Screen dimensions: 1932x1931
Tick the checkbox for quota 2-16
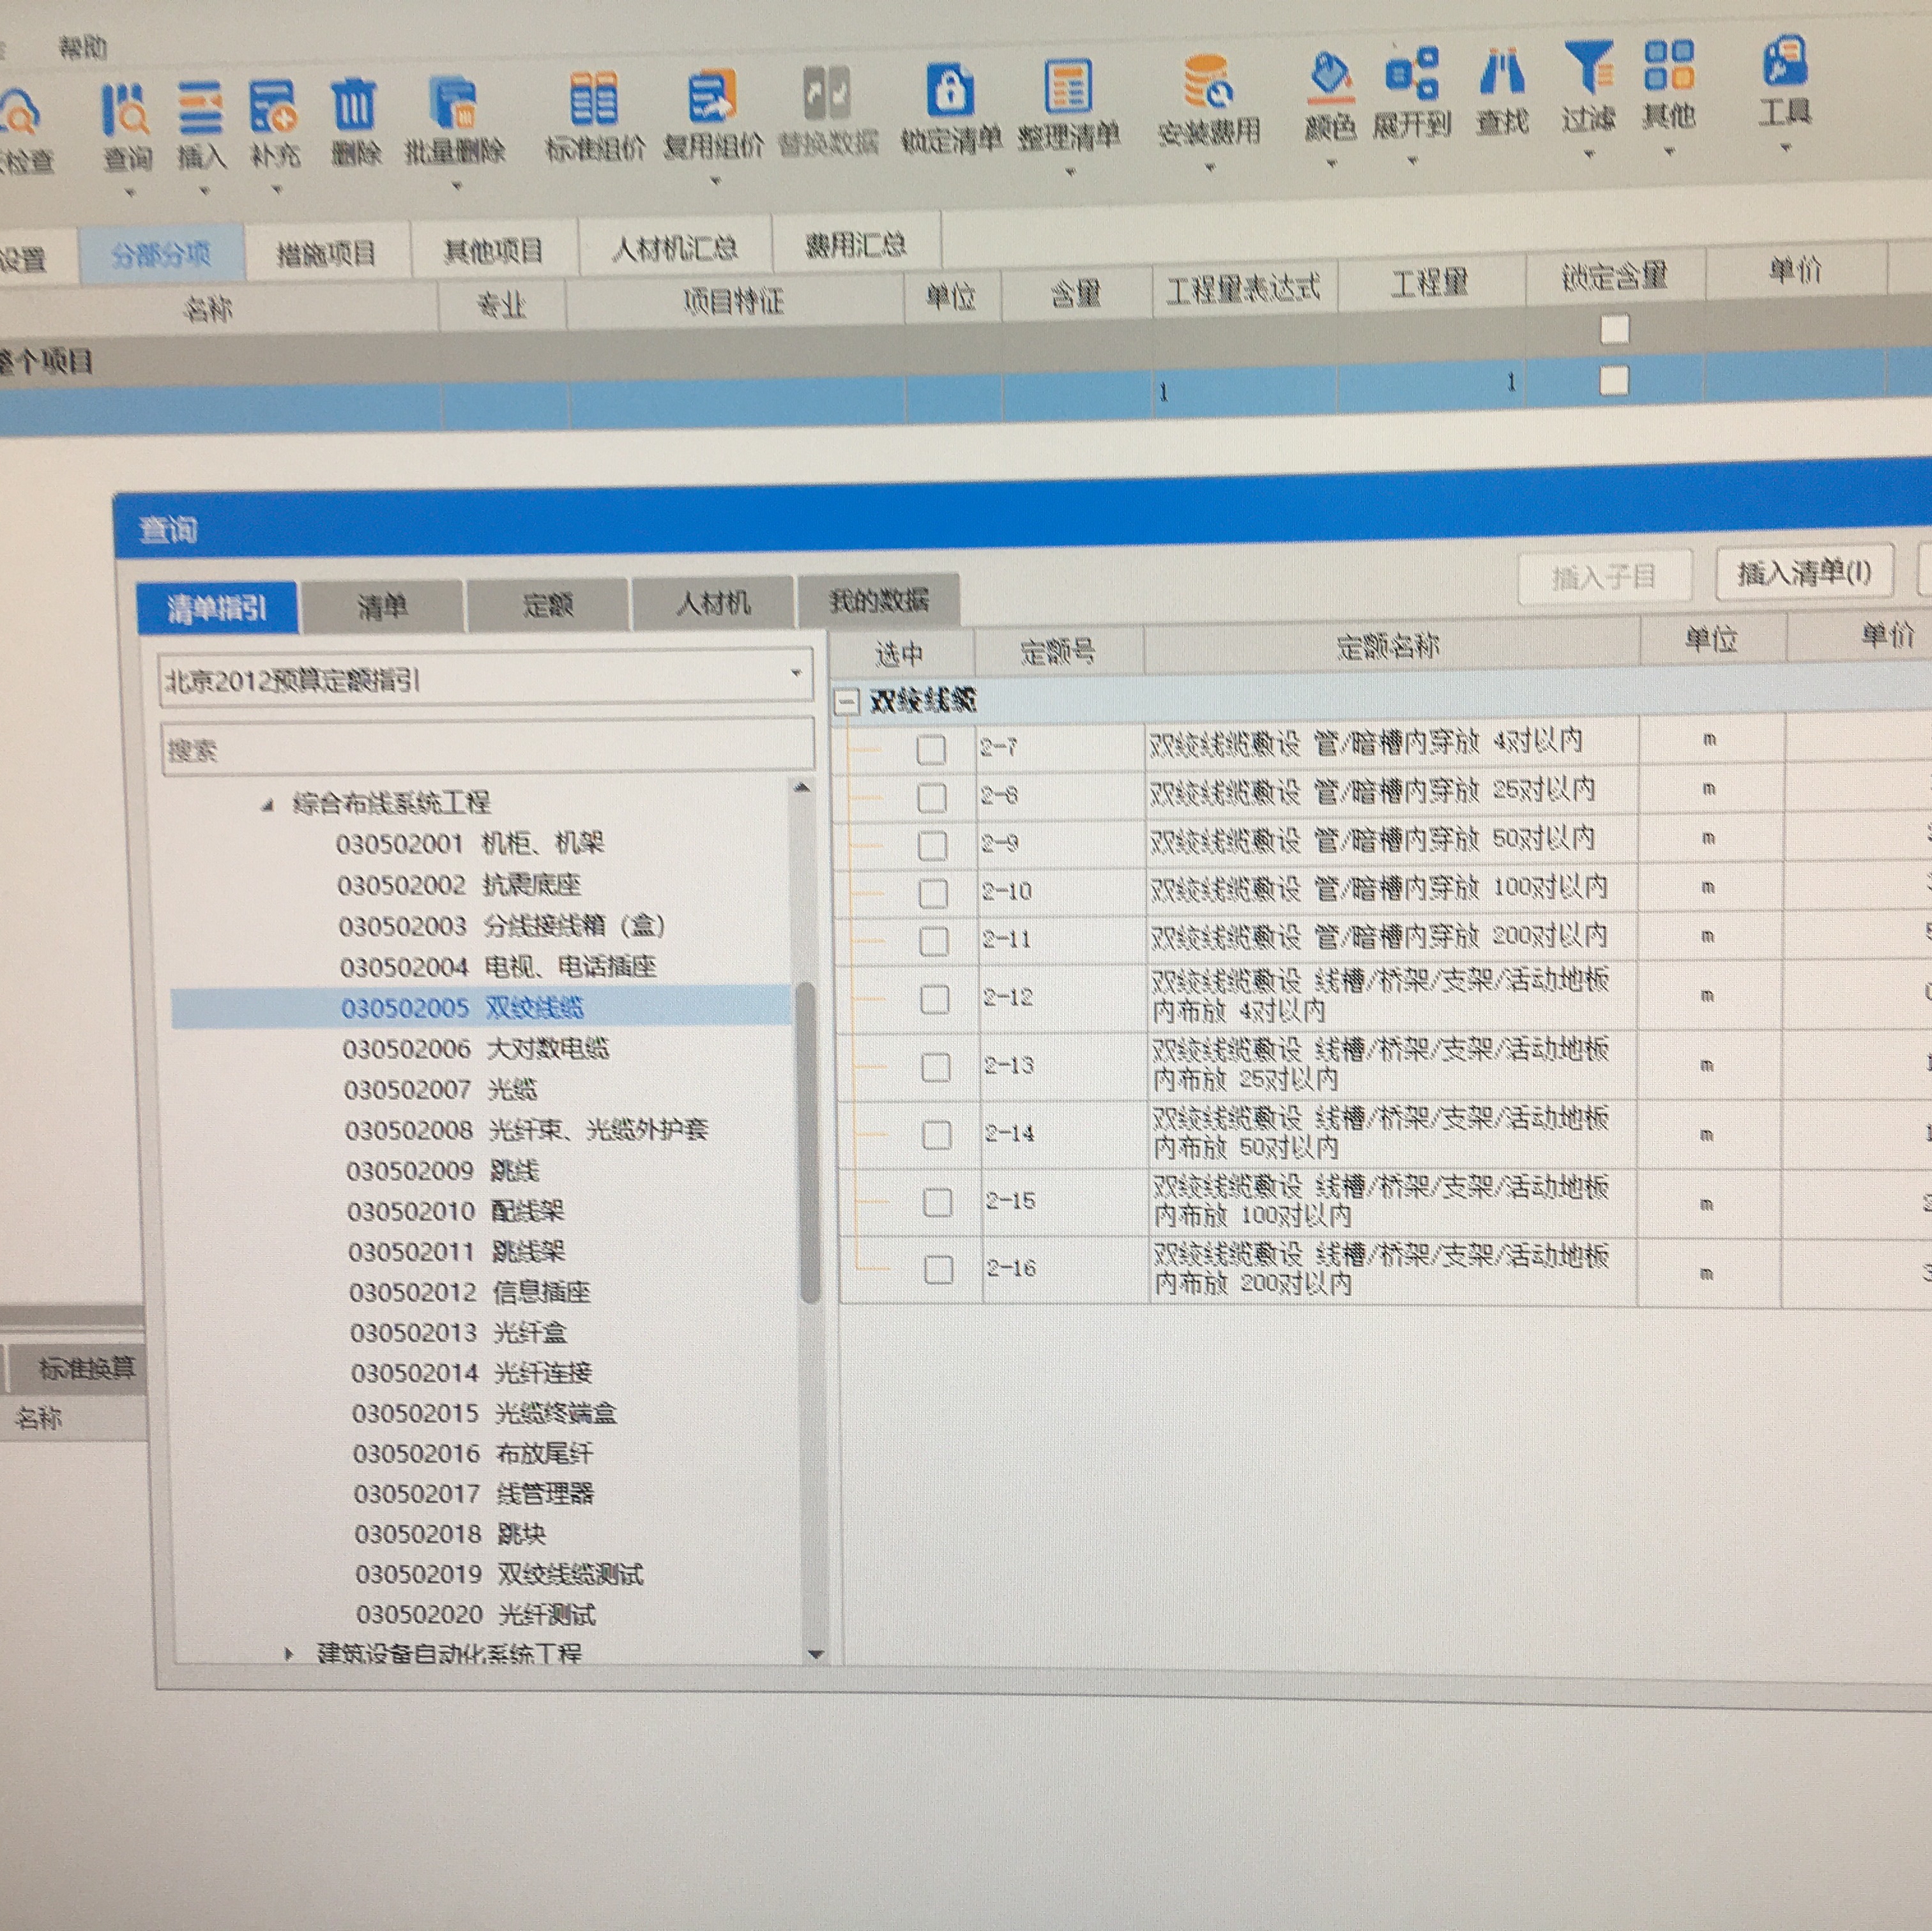tap(939, 1270)
